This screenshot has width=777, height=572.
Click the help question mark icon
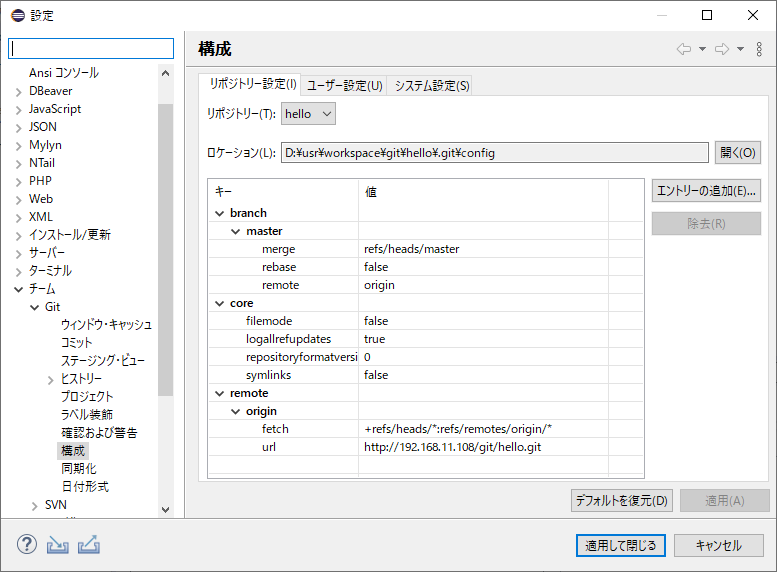tap(26, 545)
